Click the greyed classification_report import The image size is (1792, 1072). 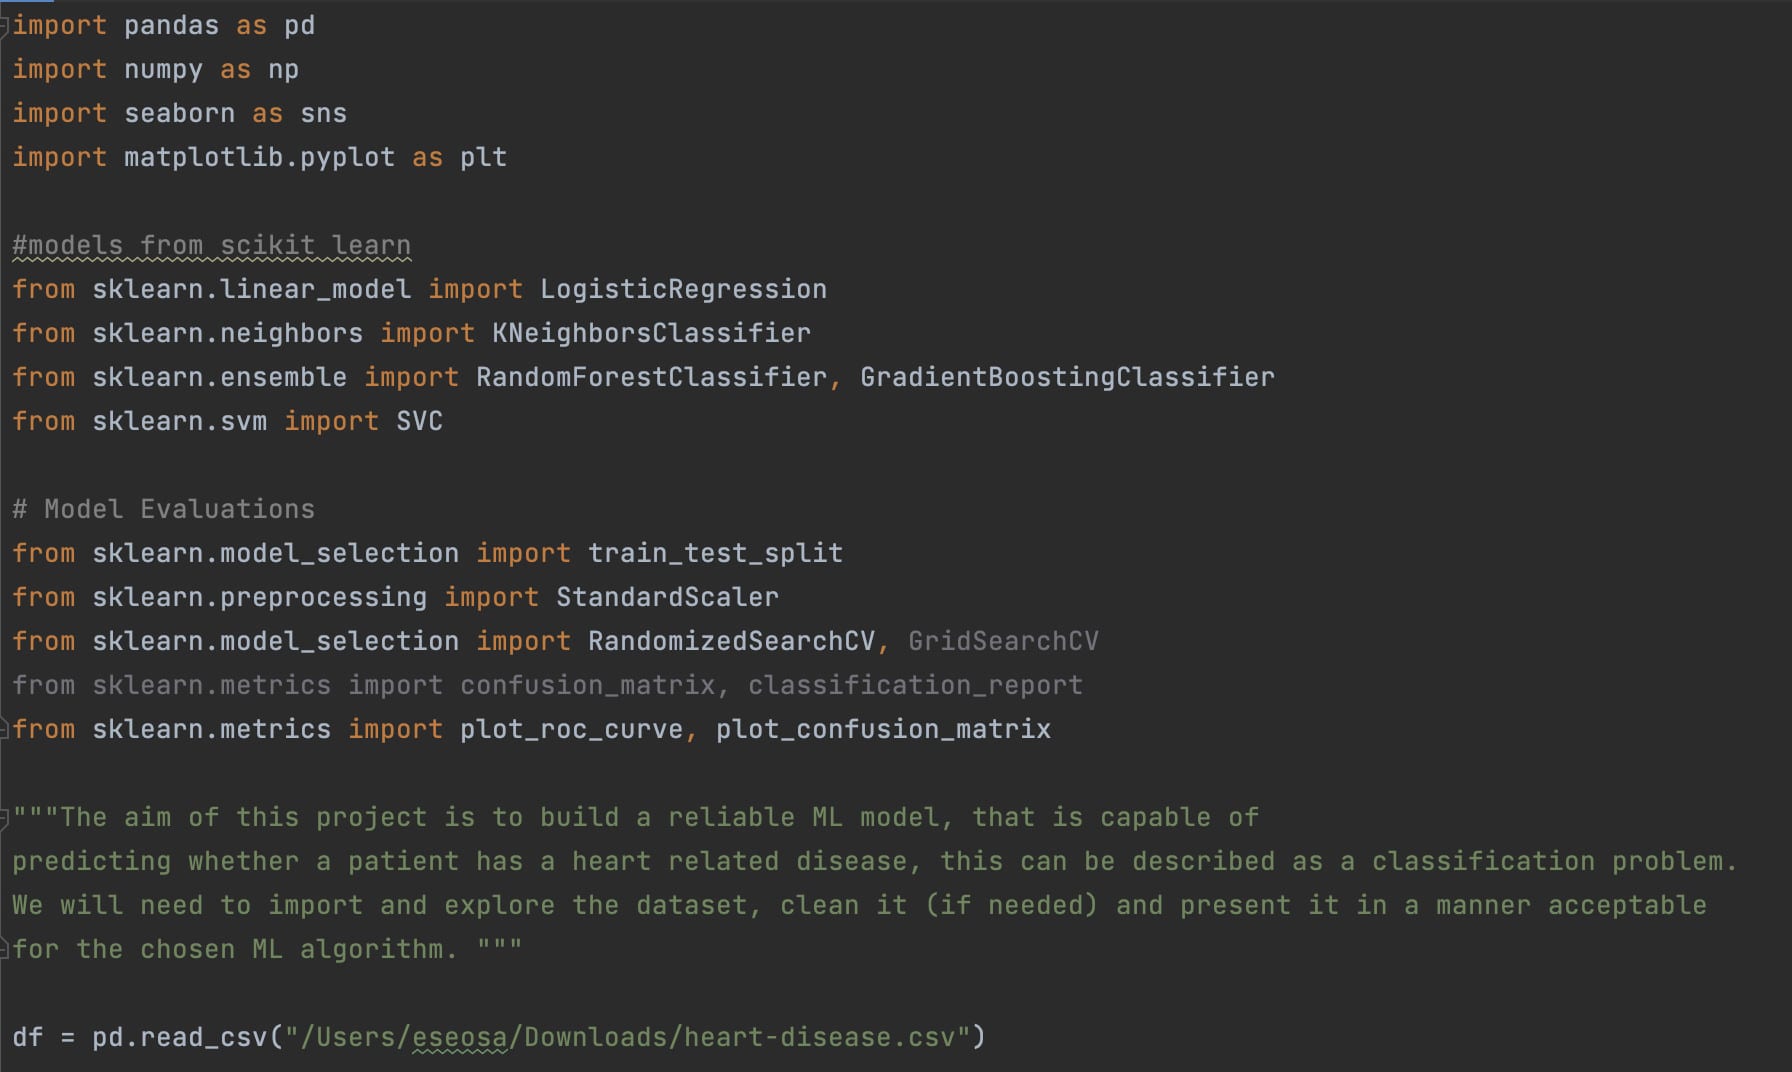(x=915, y=686)
